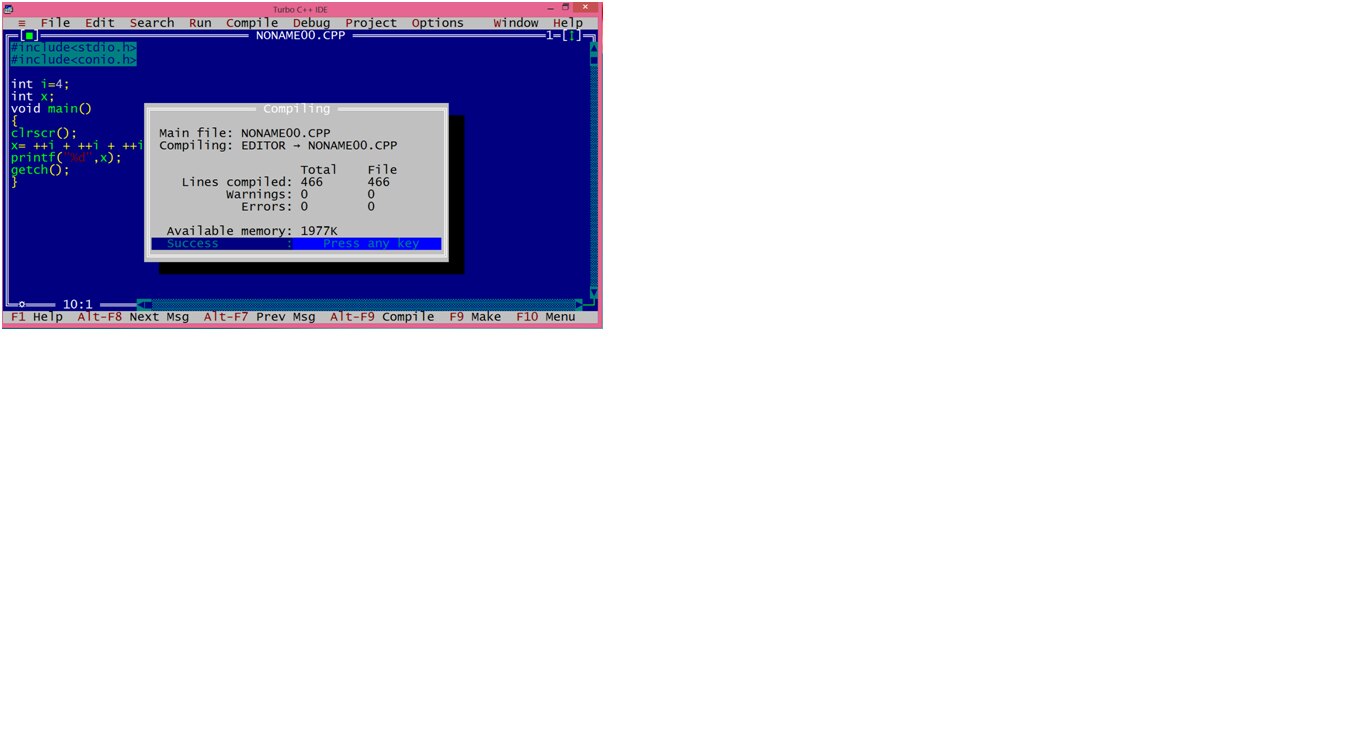Click the window number 1 indicator
Viewport: 1352px width, 736px height.
click(x=549, y=36)
